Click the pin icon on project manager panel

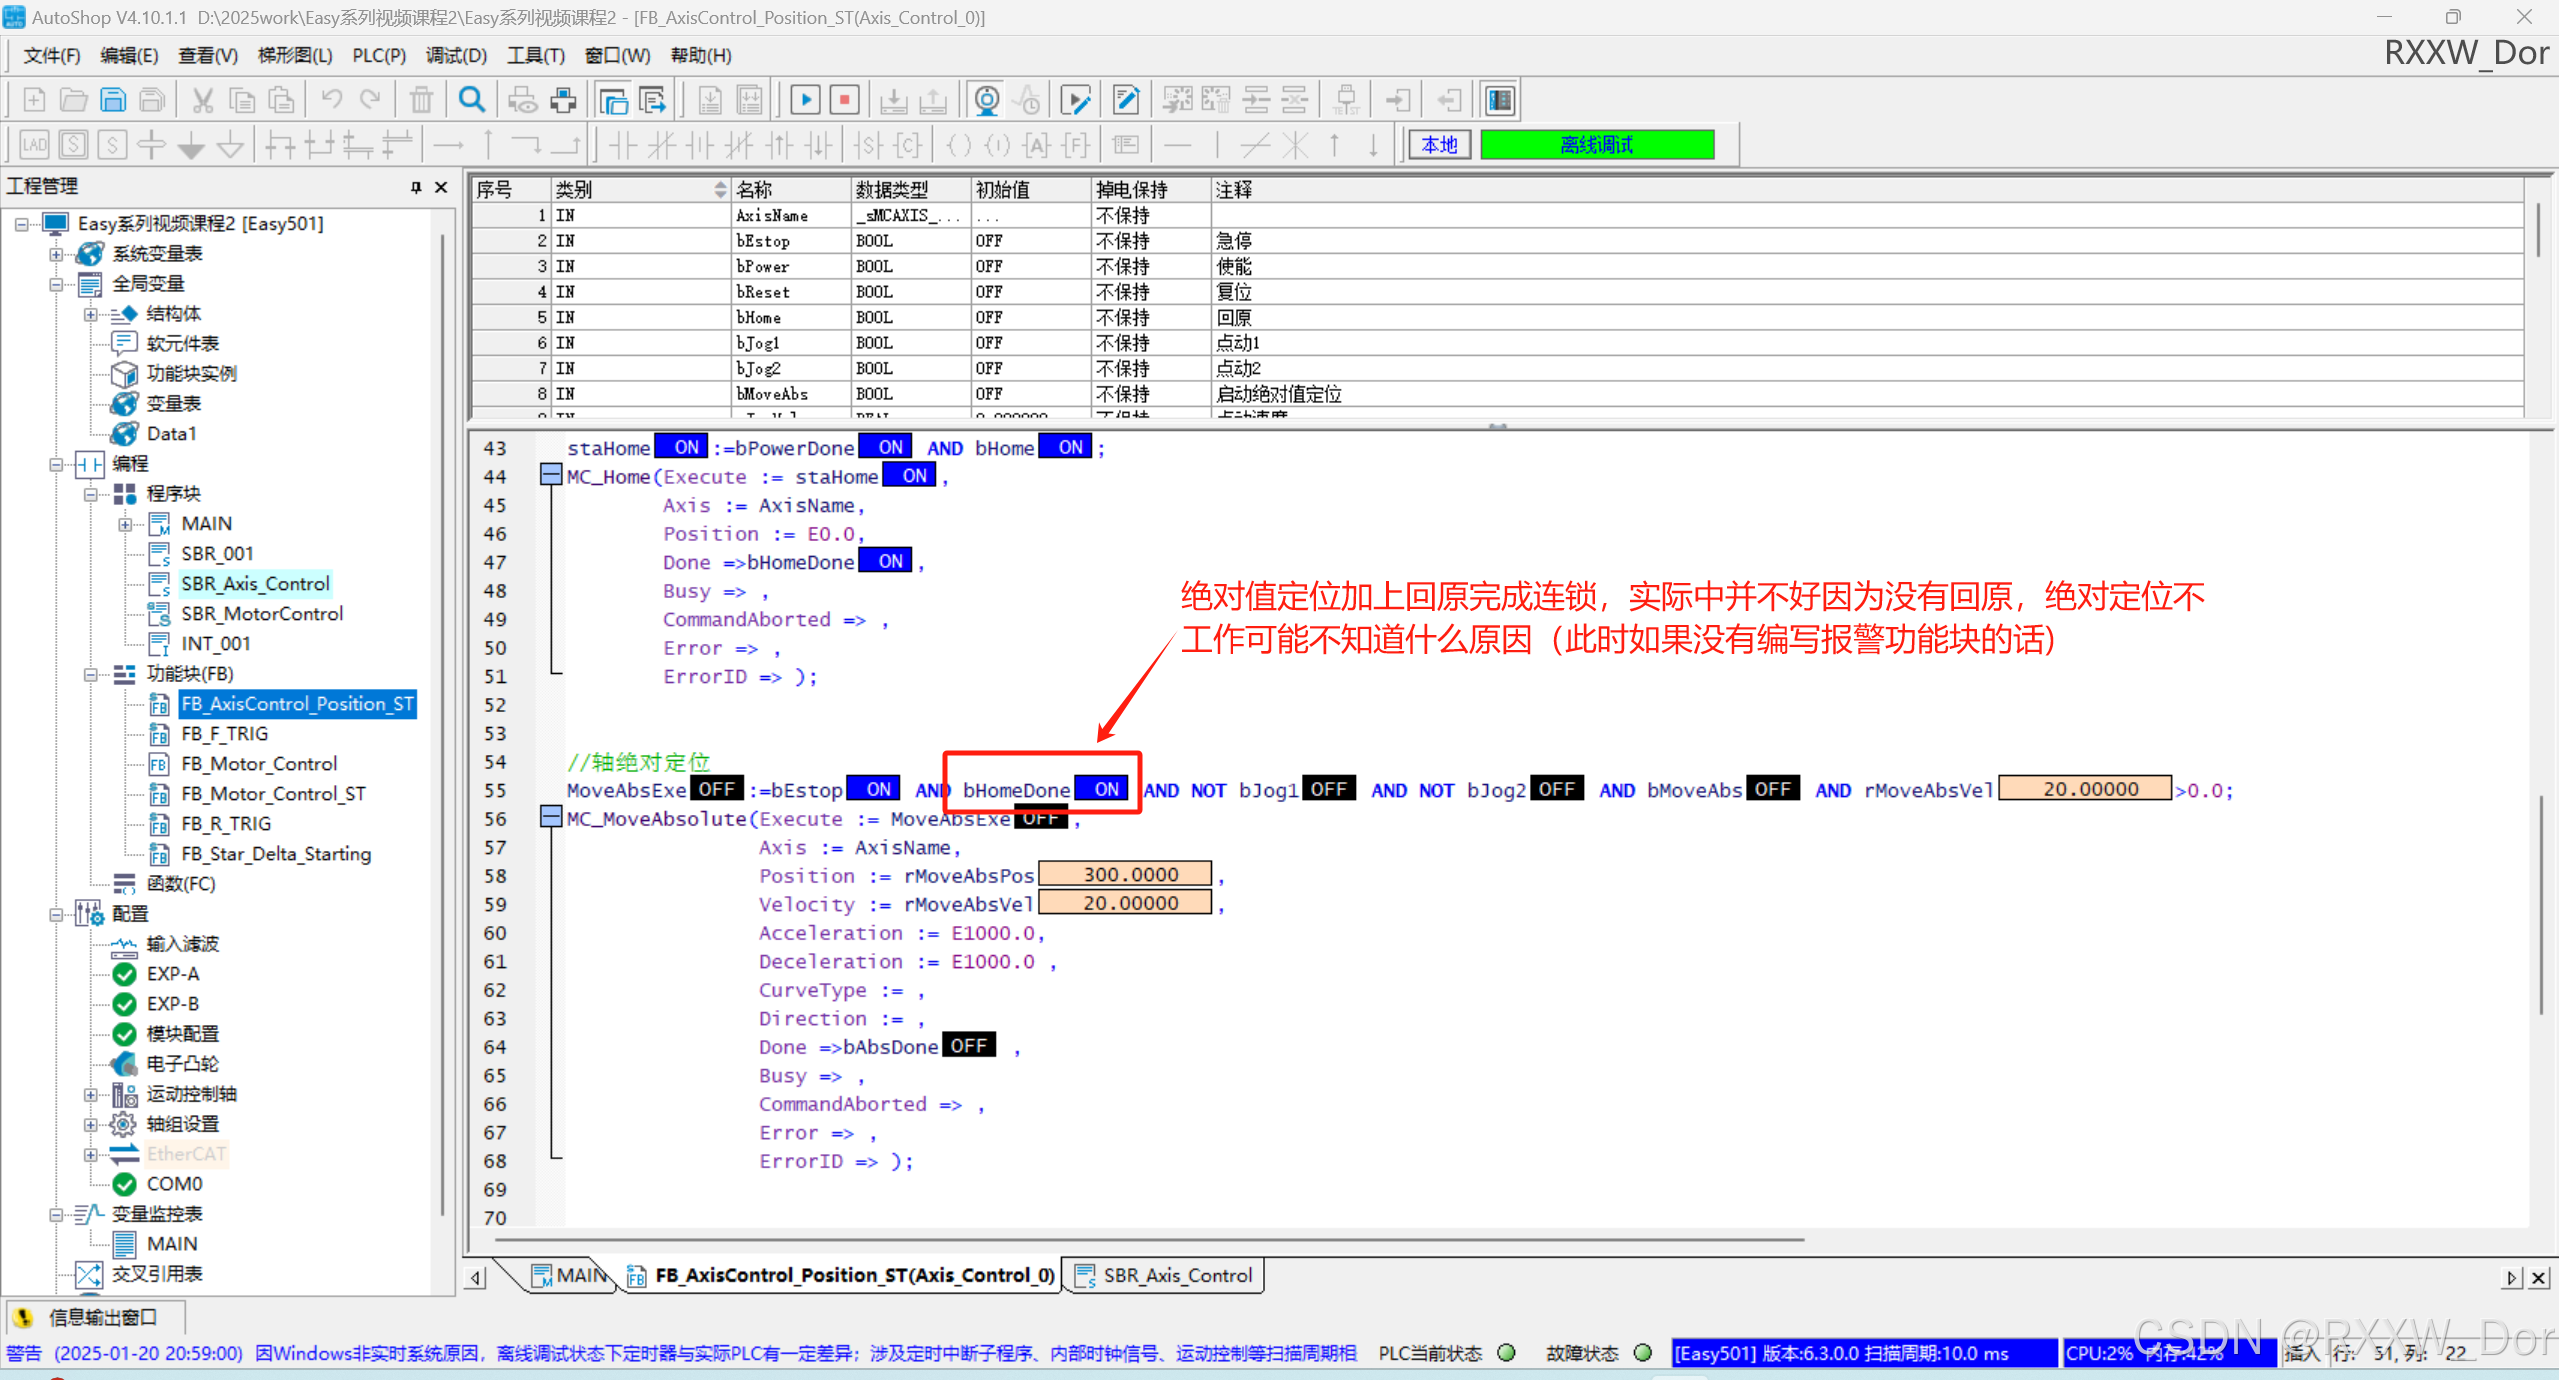[x=416, y=187]
